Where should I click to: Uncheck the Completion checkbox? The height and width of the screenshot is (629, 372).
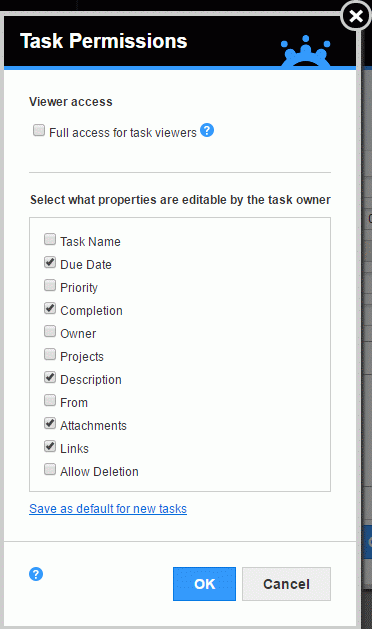click(50, 308)
